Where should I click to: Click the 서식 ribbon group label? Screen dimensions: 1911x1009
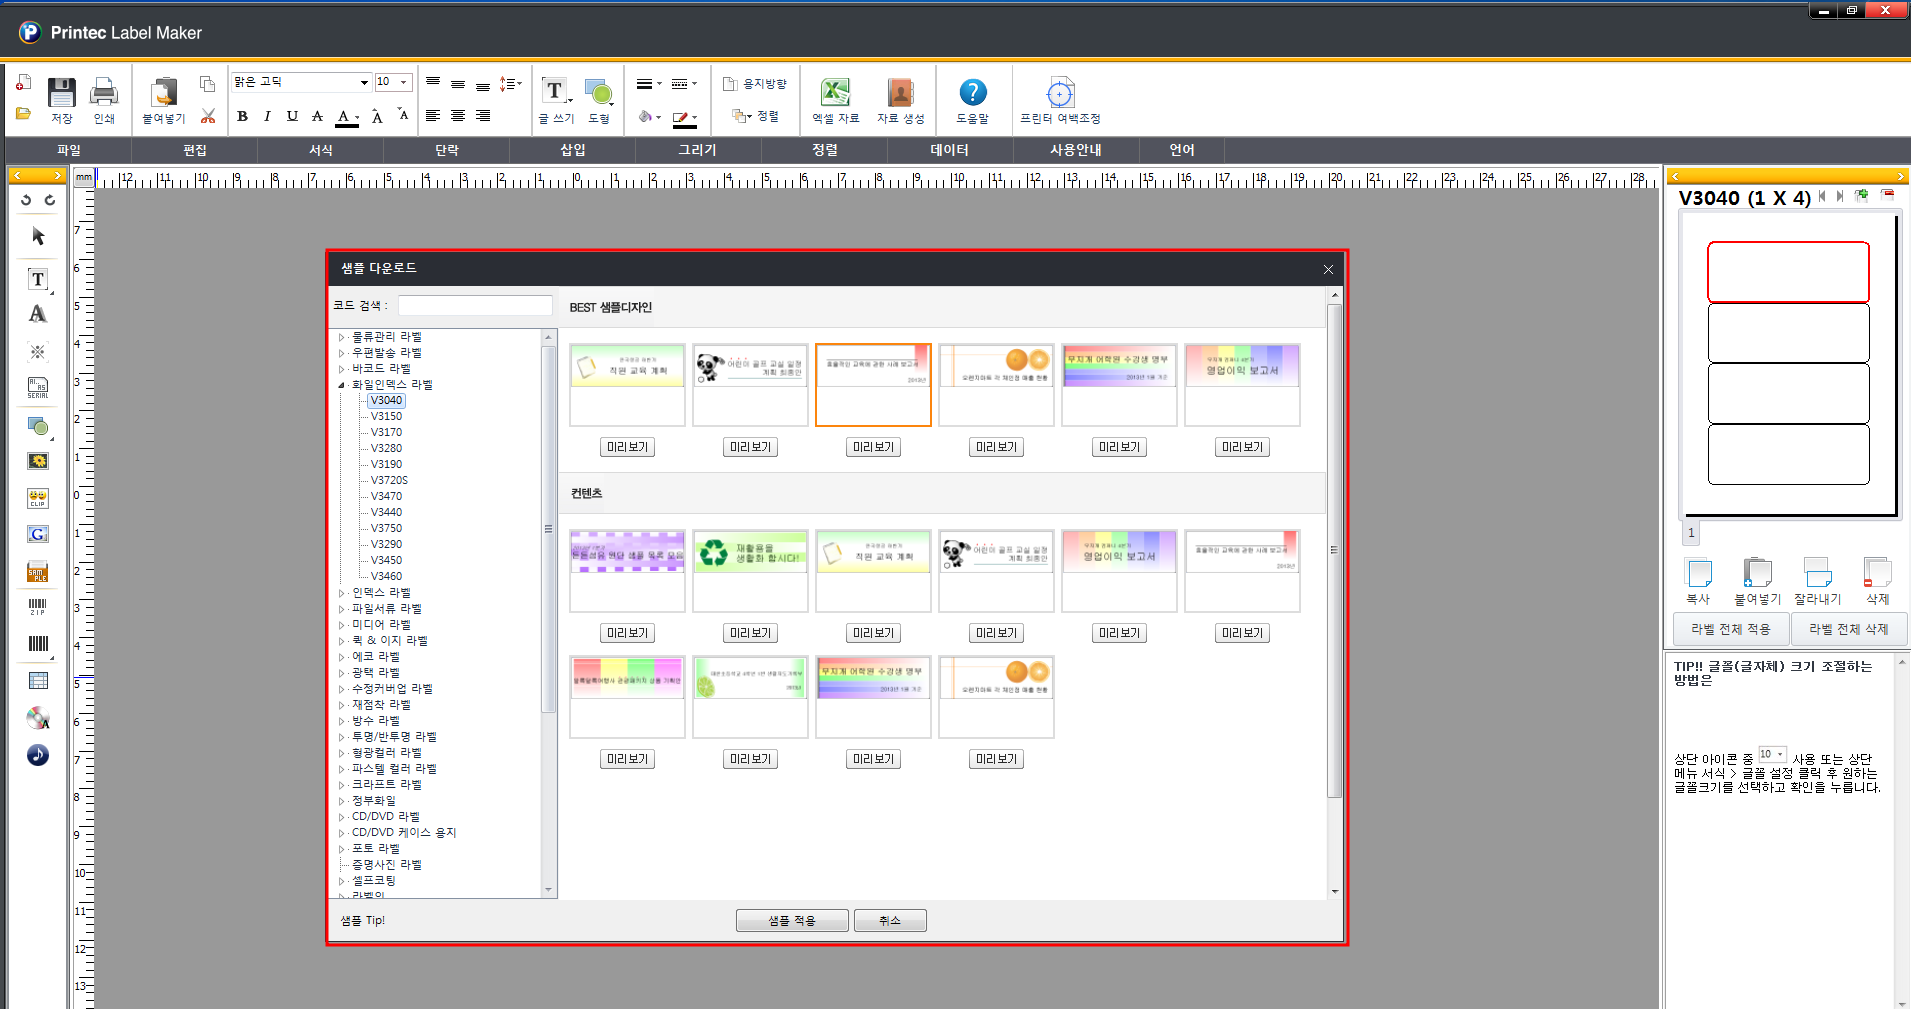(x=321, y=150)
